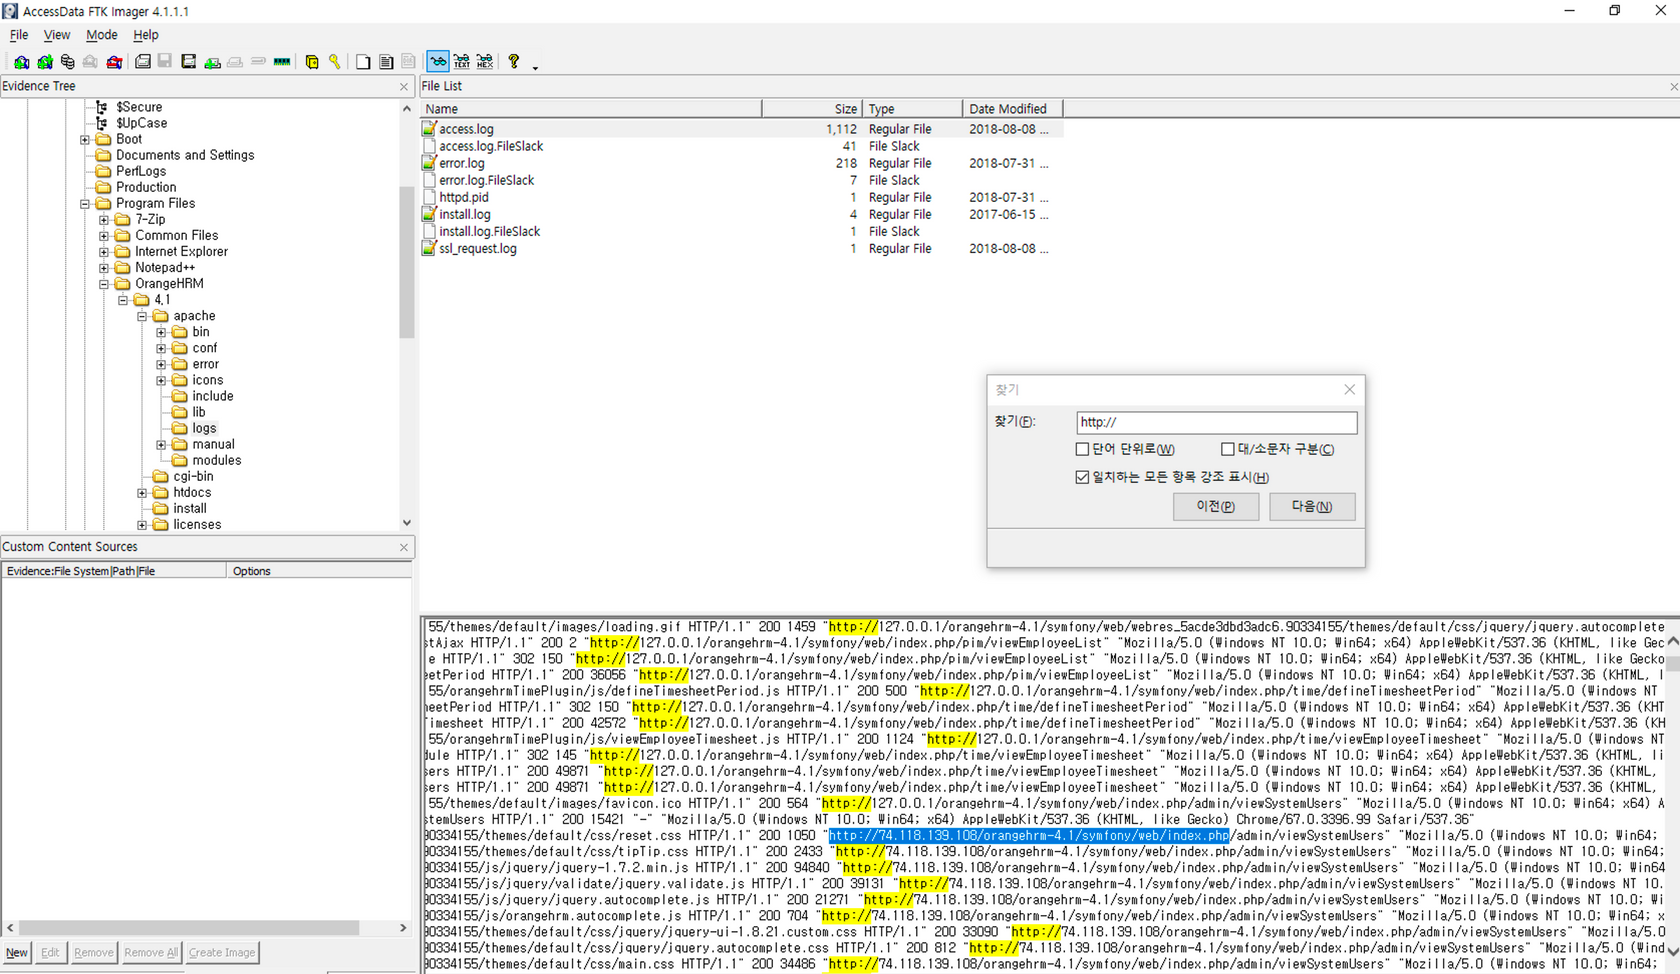The width and height of the screenshot is (1680, 974).
Task: Expand the 7-Zip folder node
Action: tap(104, 220)
